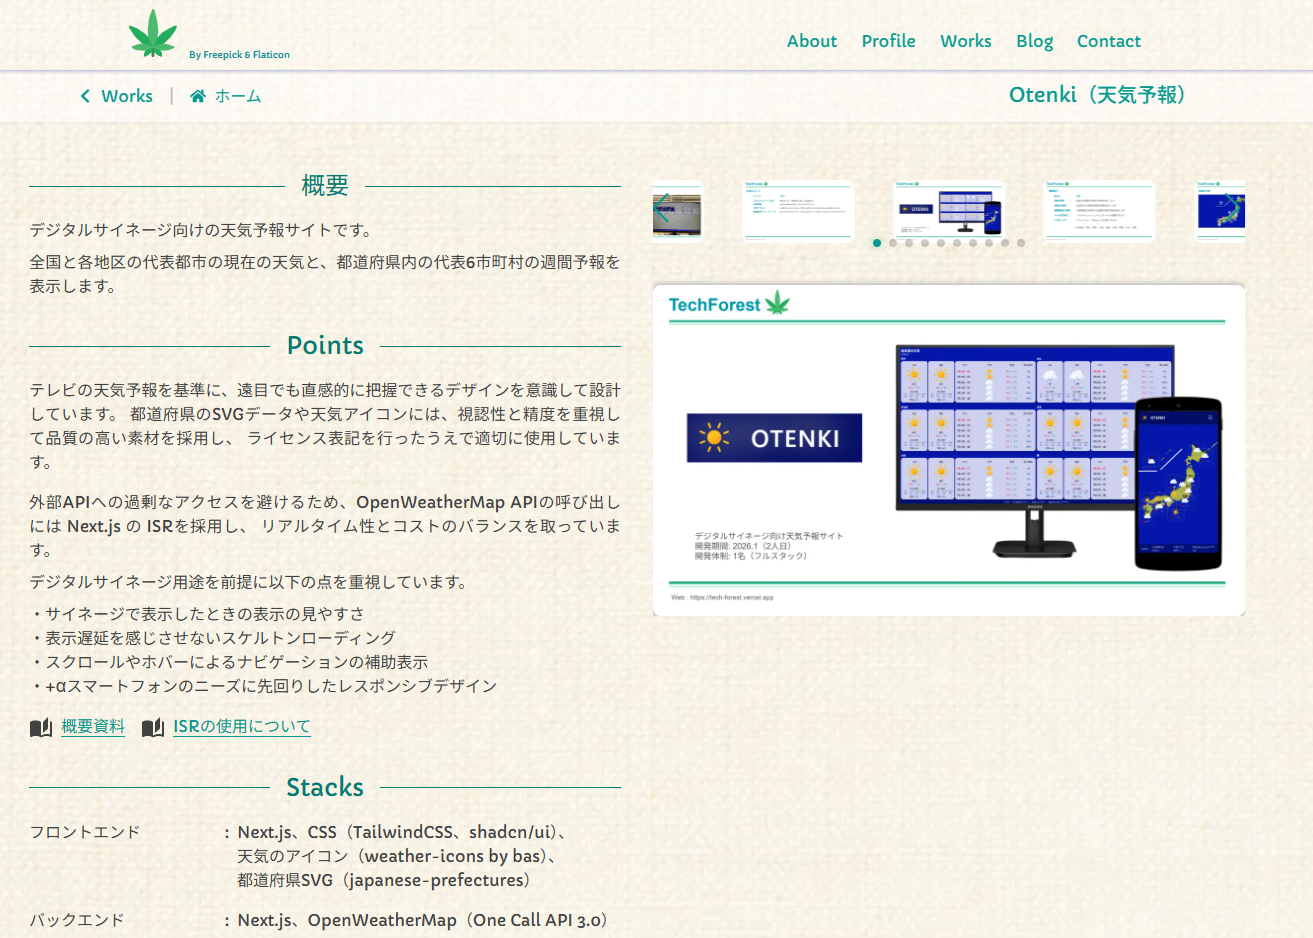Click bullet 表示遅延を感じさせないスケルトンローディング

(x=213, y=638)
